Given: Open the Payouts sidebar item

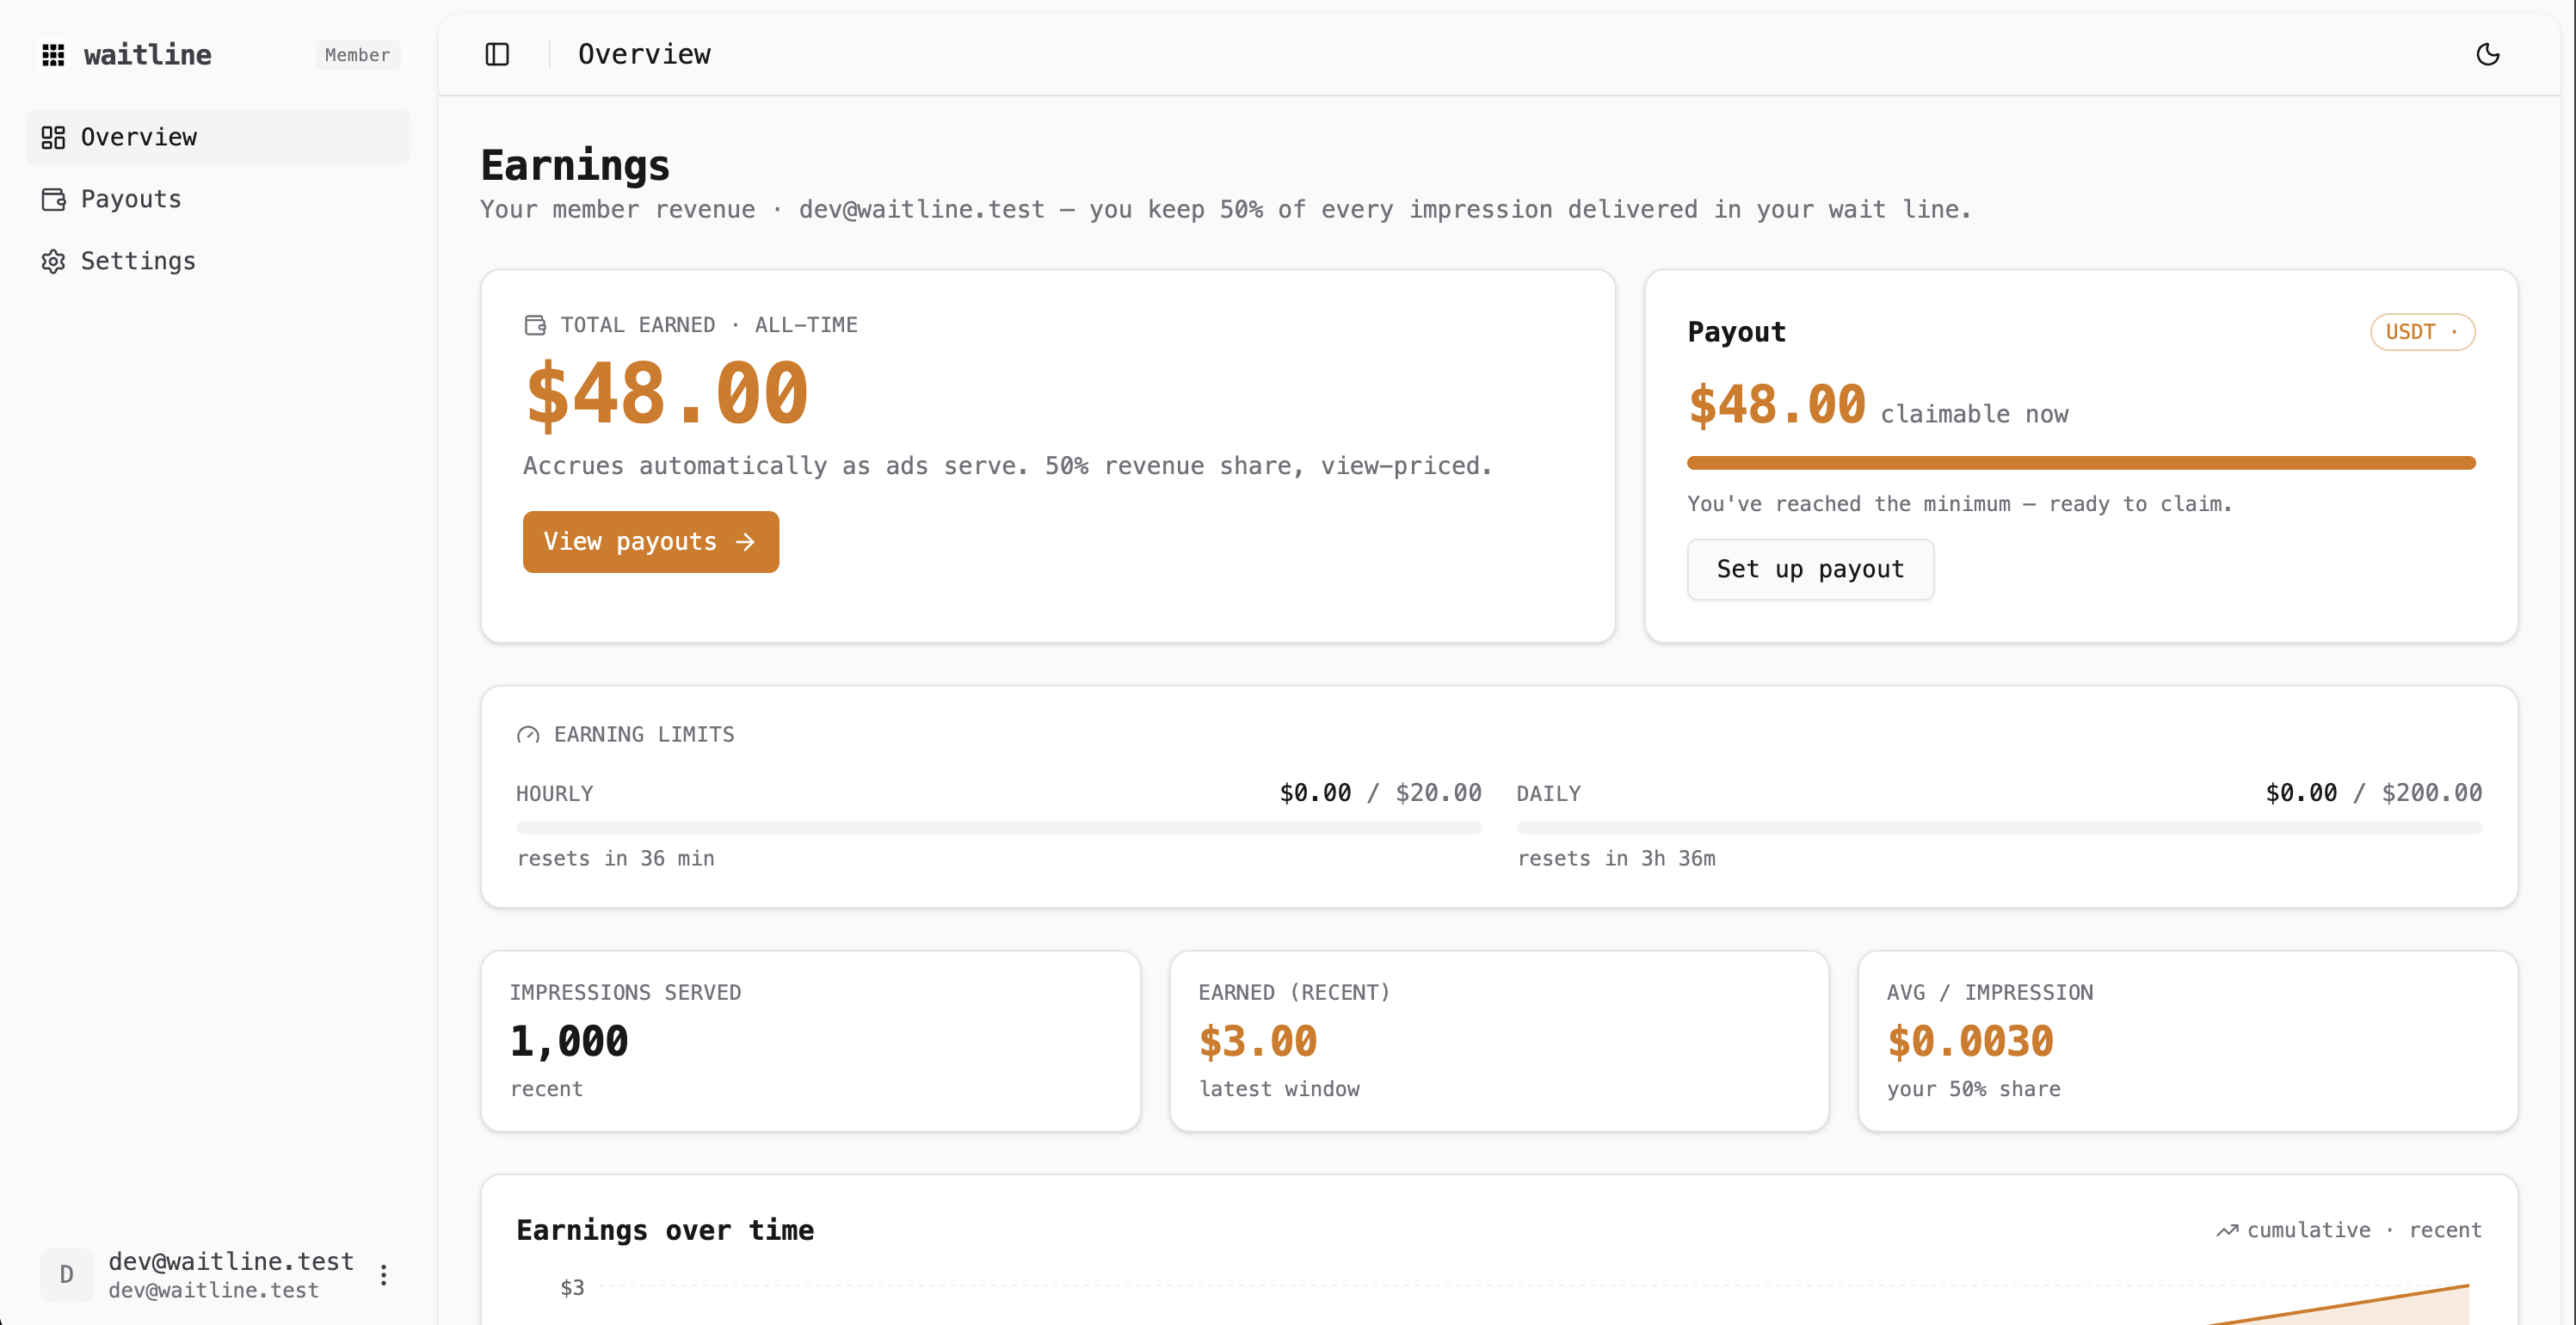Looking at the screenshot, I should [218, 199].
